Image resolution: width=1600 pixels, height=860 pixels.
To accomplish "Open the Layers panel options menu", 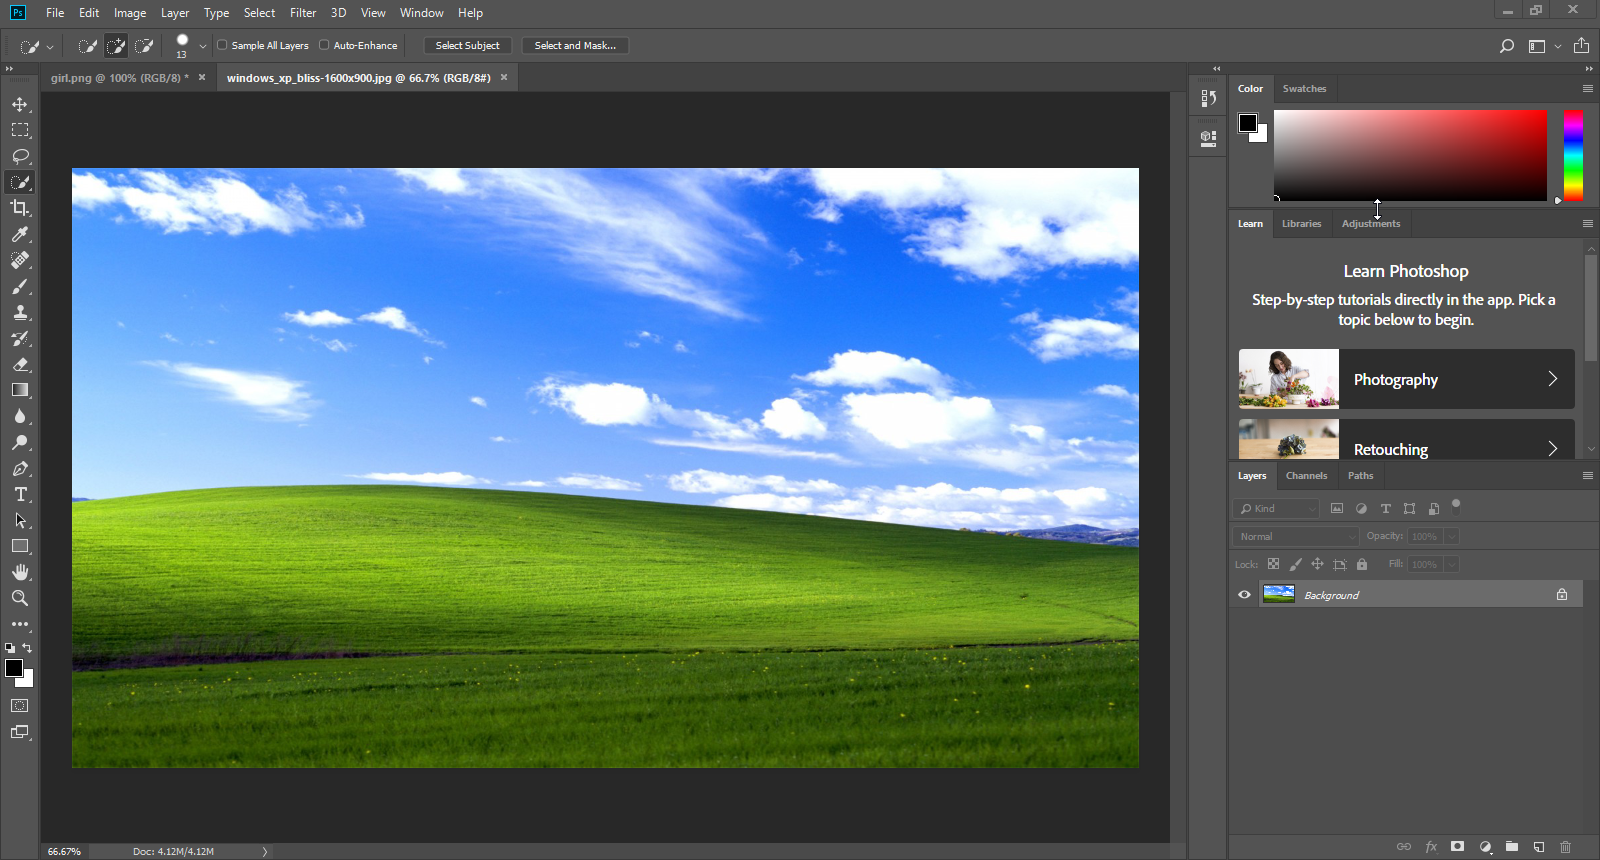I will pos(1588,476).
